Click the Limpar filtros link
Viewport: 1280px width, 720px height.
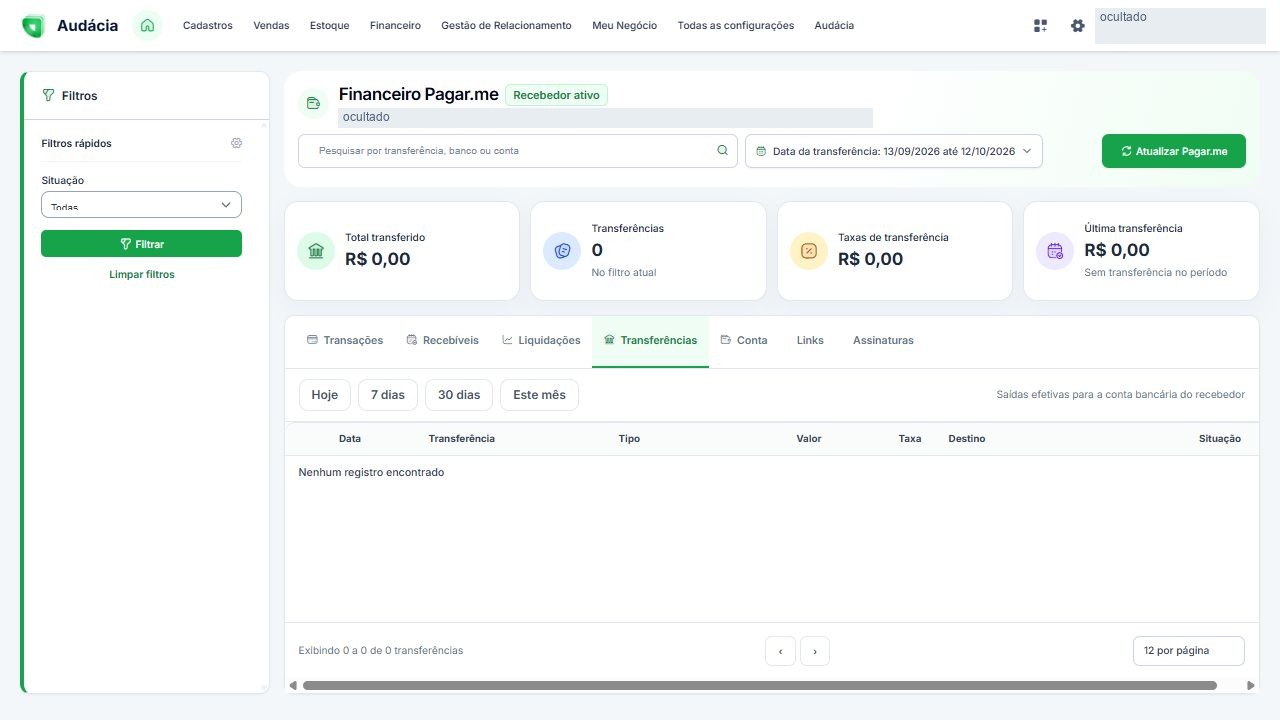click(x=142, y=274)
